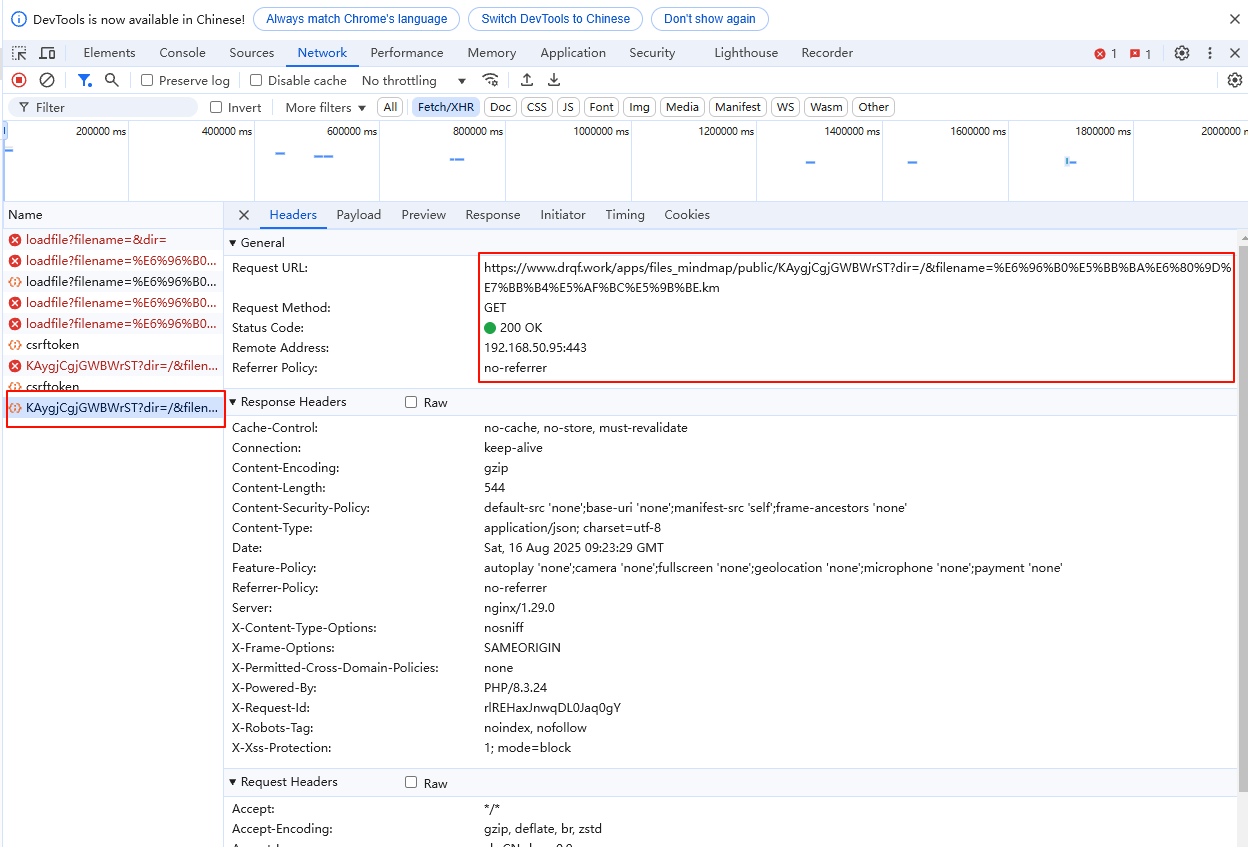Select the loadfile?filename=&dir= request
This screenshot has height=847, width=1248.
click(x=112, y=240)
